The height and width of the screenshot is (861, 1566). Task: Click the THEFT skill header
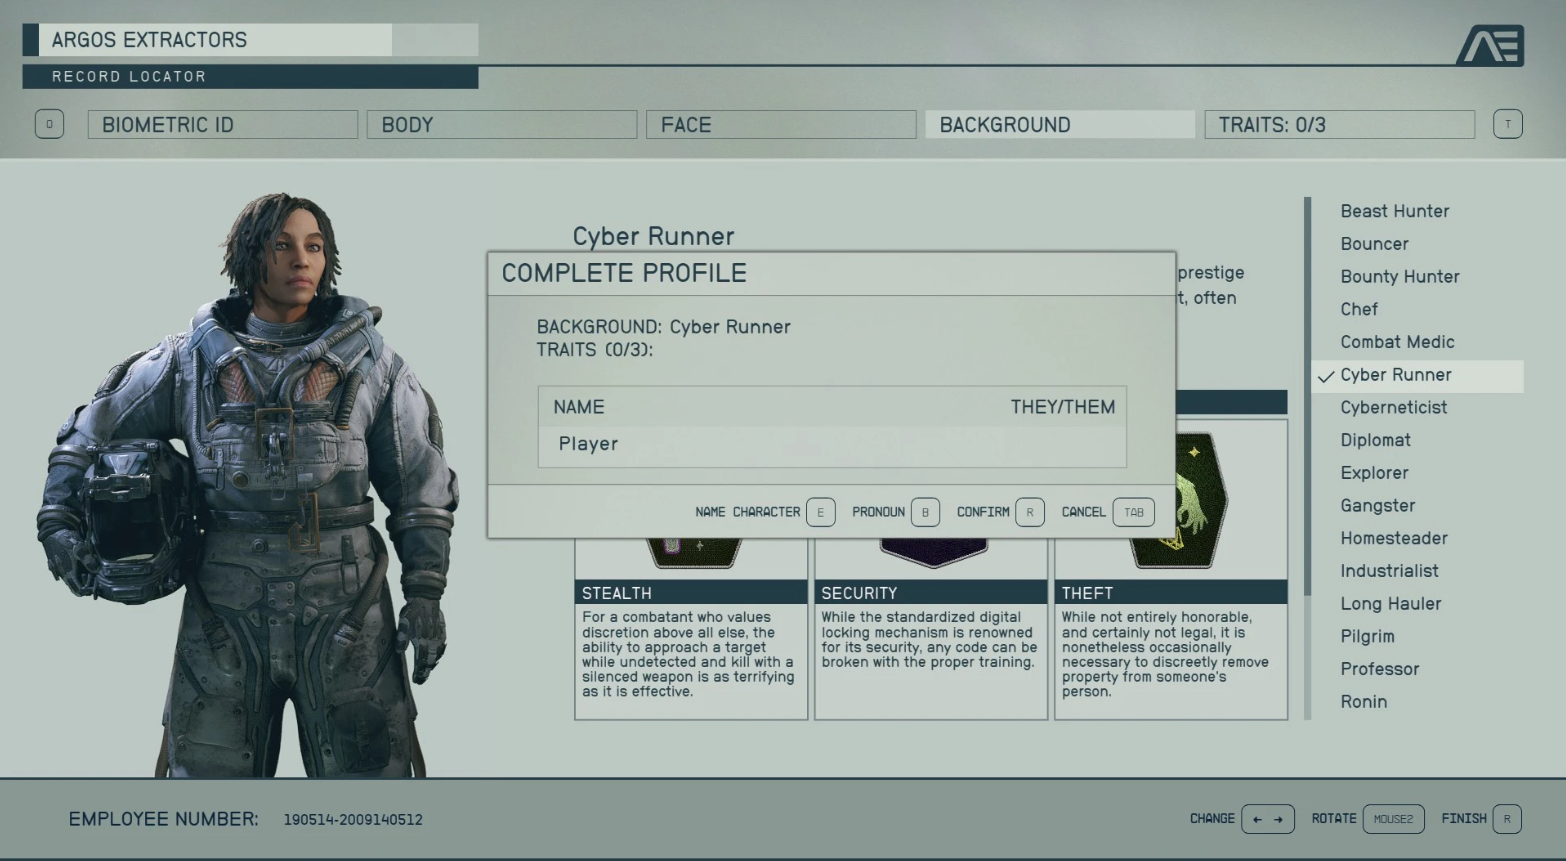tap(1171, 593)
